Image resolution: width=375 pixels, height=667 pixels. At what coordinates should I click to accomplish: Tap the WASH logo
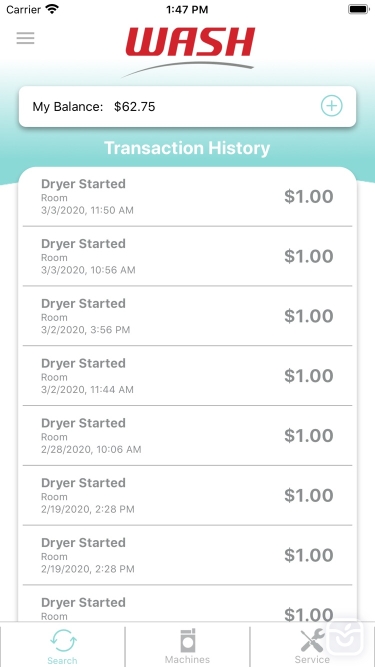[x=190, y=51]
